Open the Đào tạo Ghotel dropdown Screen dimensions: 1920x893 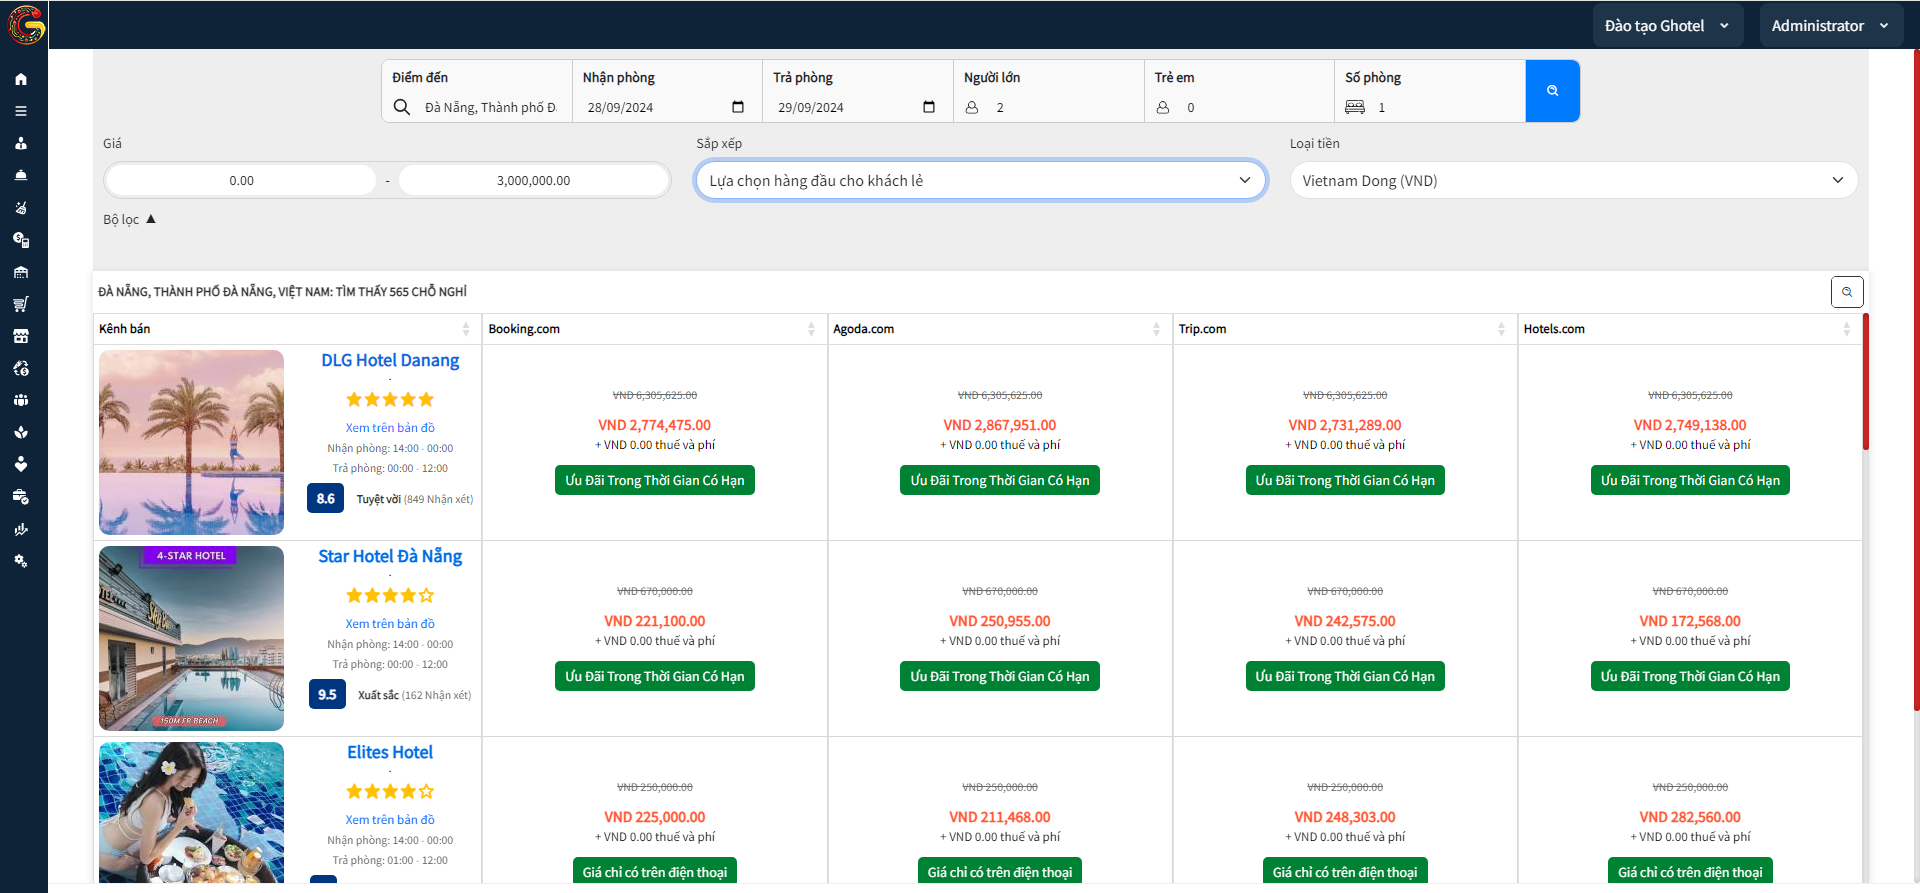(x=1667, y=25)
